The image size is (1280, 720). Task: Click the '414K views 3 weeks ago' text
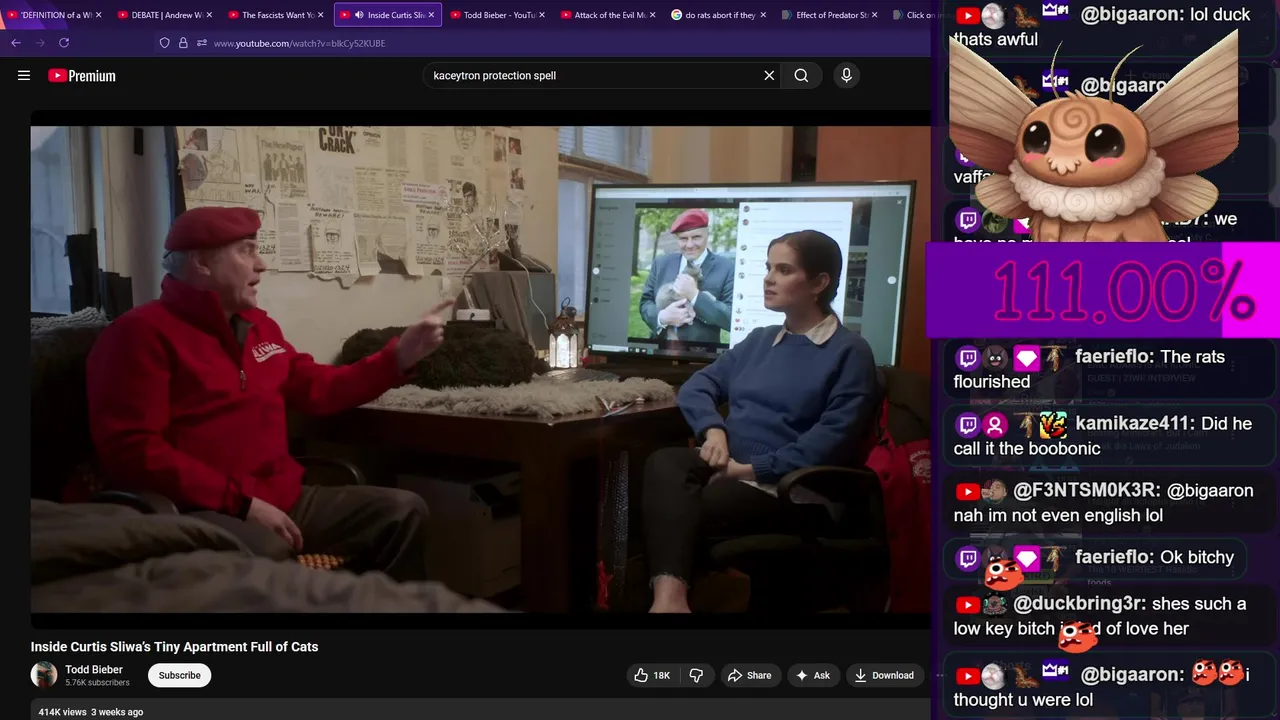point(91,712)
